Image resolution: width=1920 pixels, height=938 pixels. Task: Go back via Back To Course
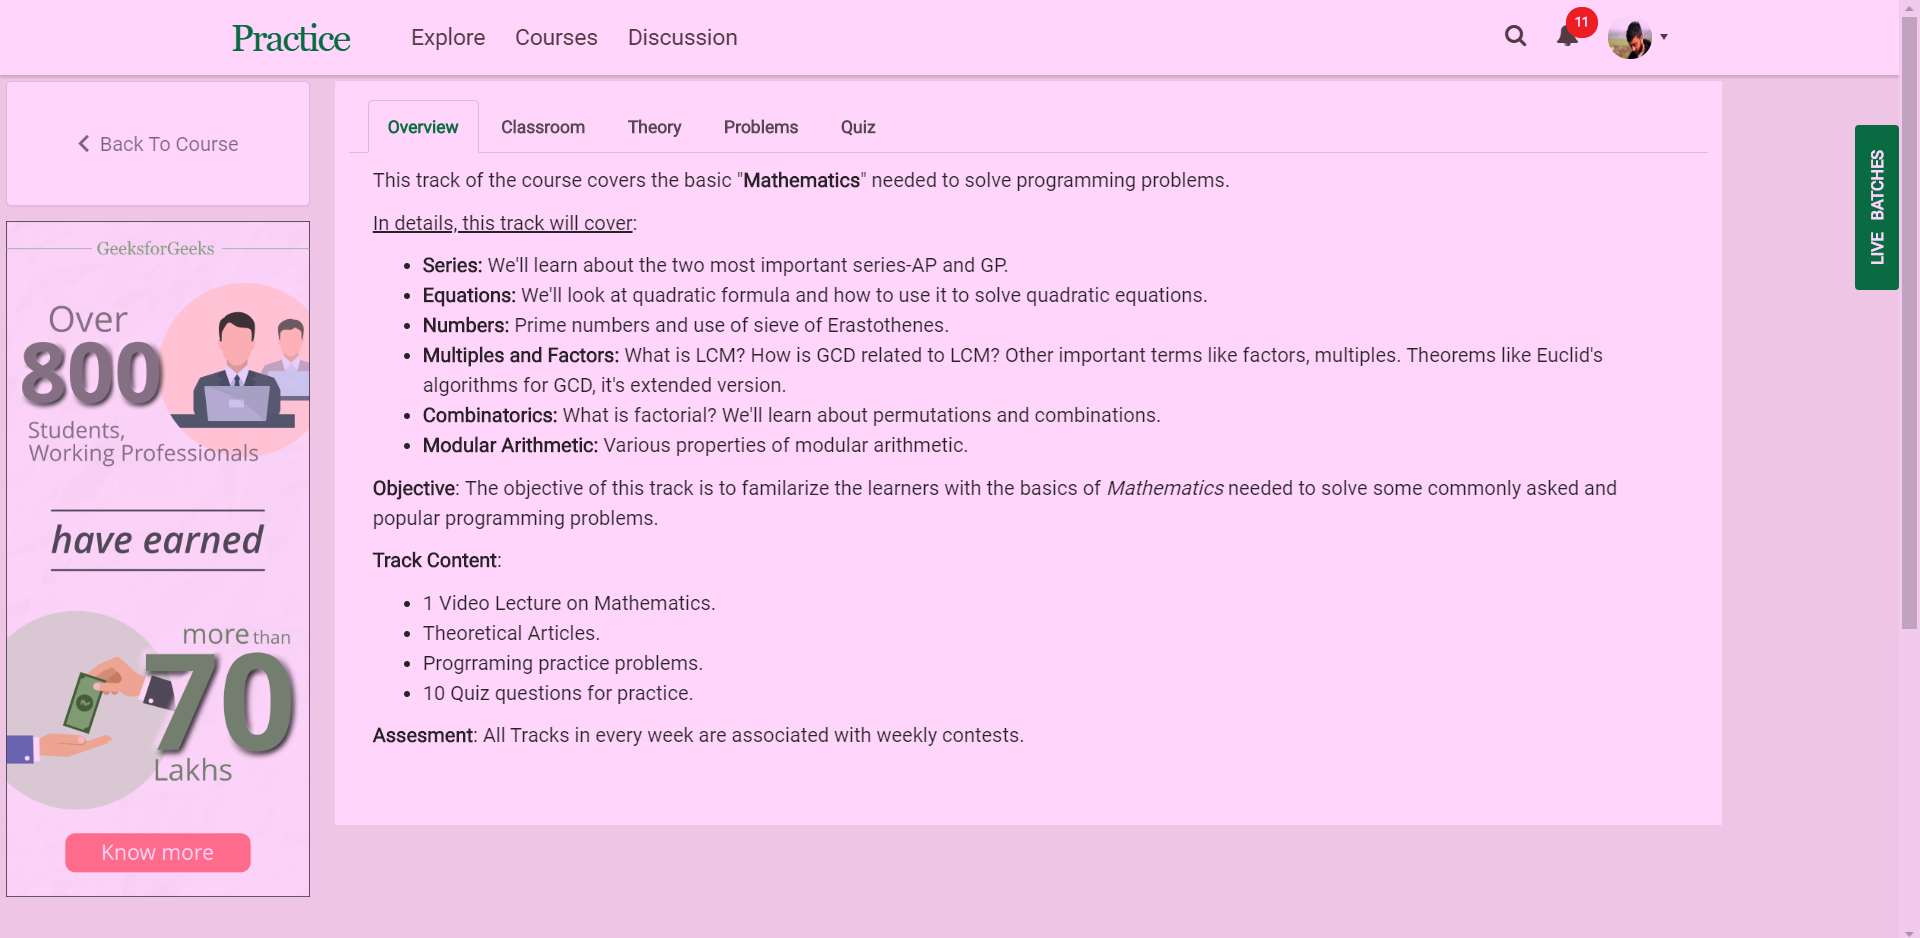[158, 144]
